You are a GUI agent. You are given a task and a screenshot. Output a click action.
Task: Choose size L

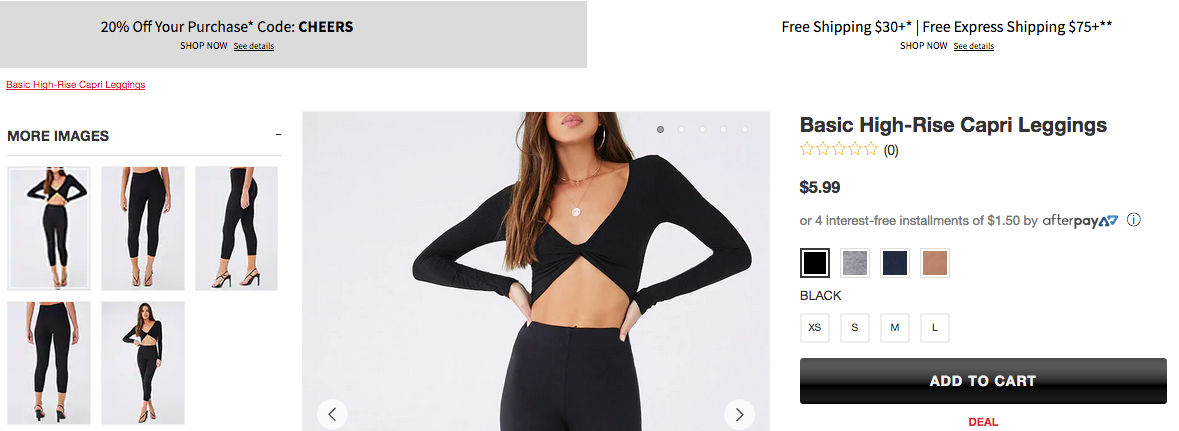[935, 328]
